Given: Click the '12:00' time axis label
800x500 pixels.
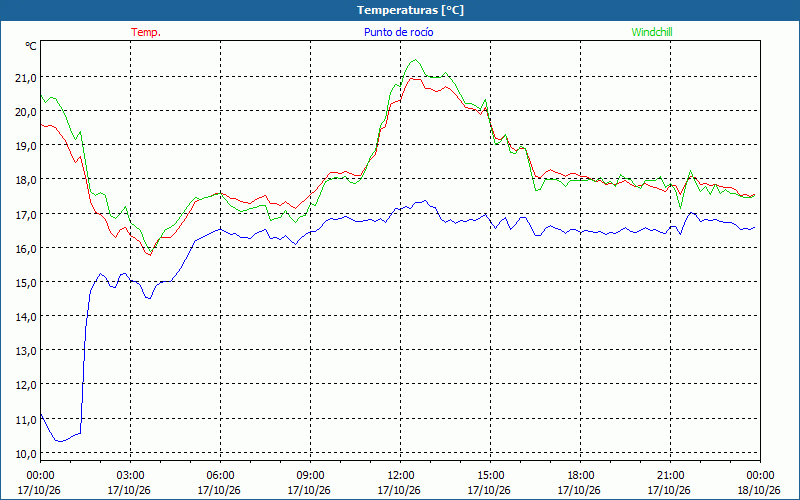Looking at the screenshot, I should coord(401,476).
